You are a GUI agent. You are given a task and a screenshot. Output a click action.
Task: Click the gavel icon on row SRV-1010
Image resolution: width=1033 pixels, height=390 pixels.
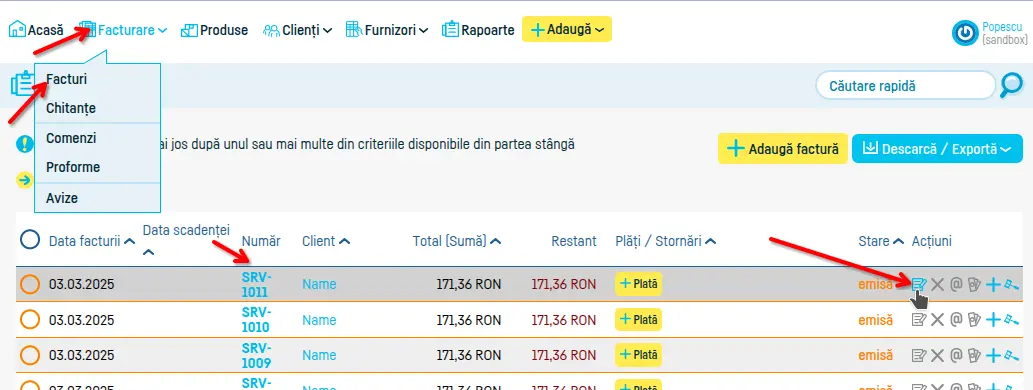click(x=1011, y=320)
